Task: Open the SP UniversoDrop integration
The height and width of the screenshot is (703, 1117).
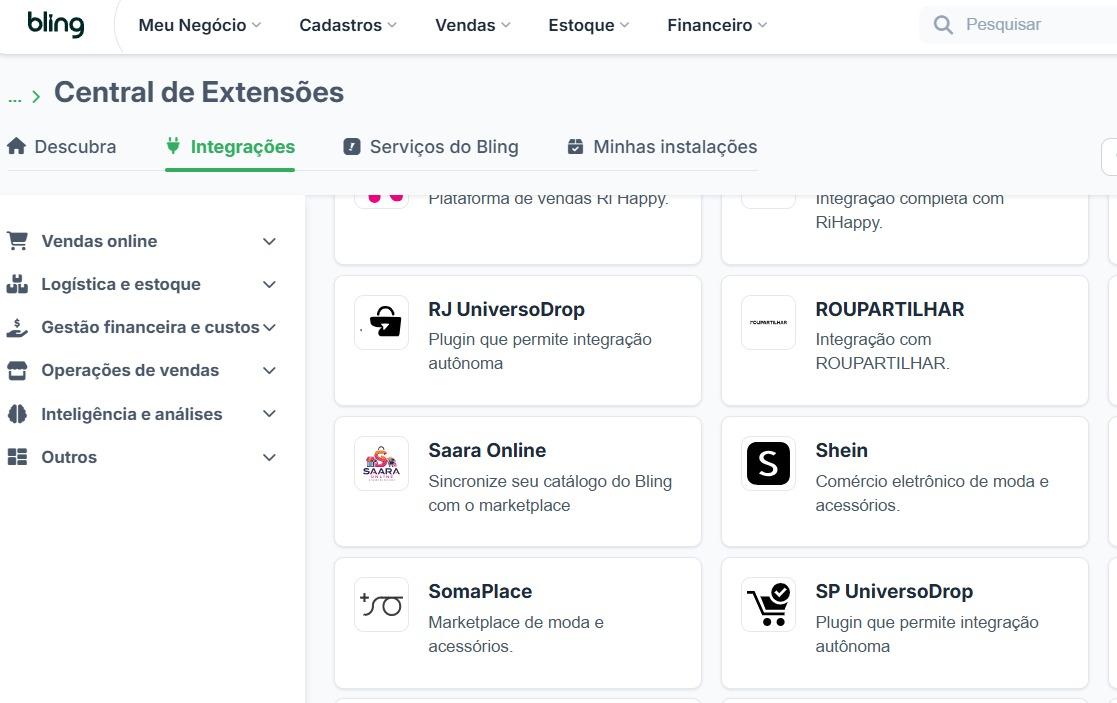Action: (905, 623)
